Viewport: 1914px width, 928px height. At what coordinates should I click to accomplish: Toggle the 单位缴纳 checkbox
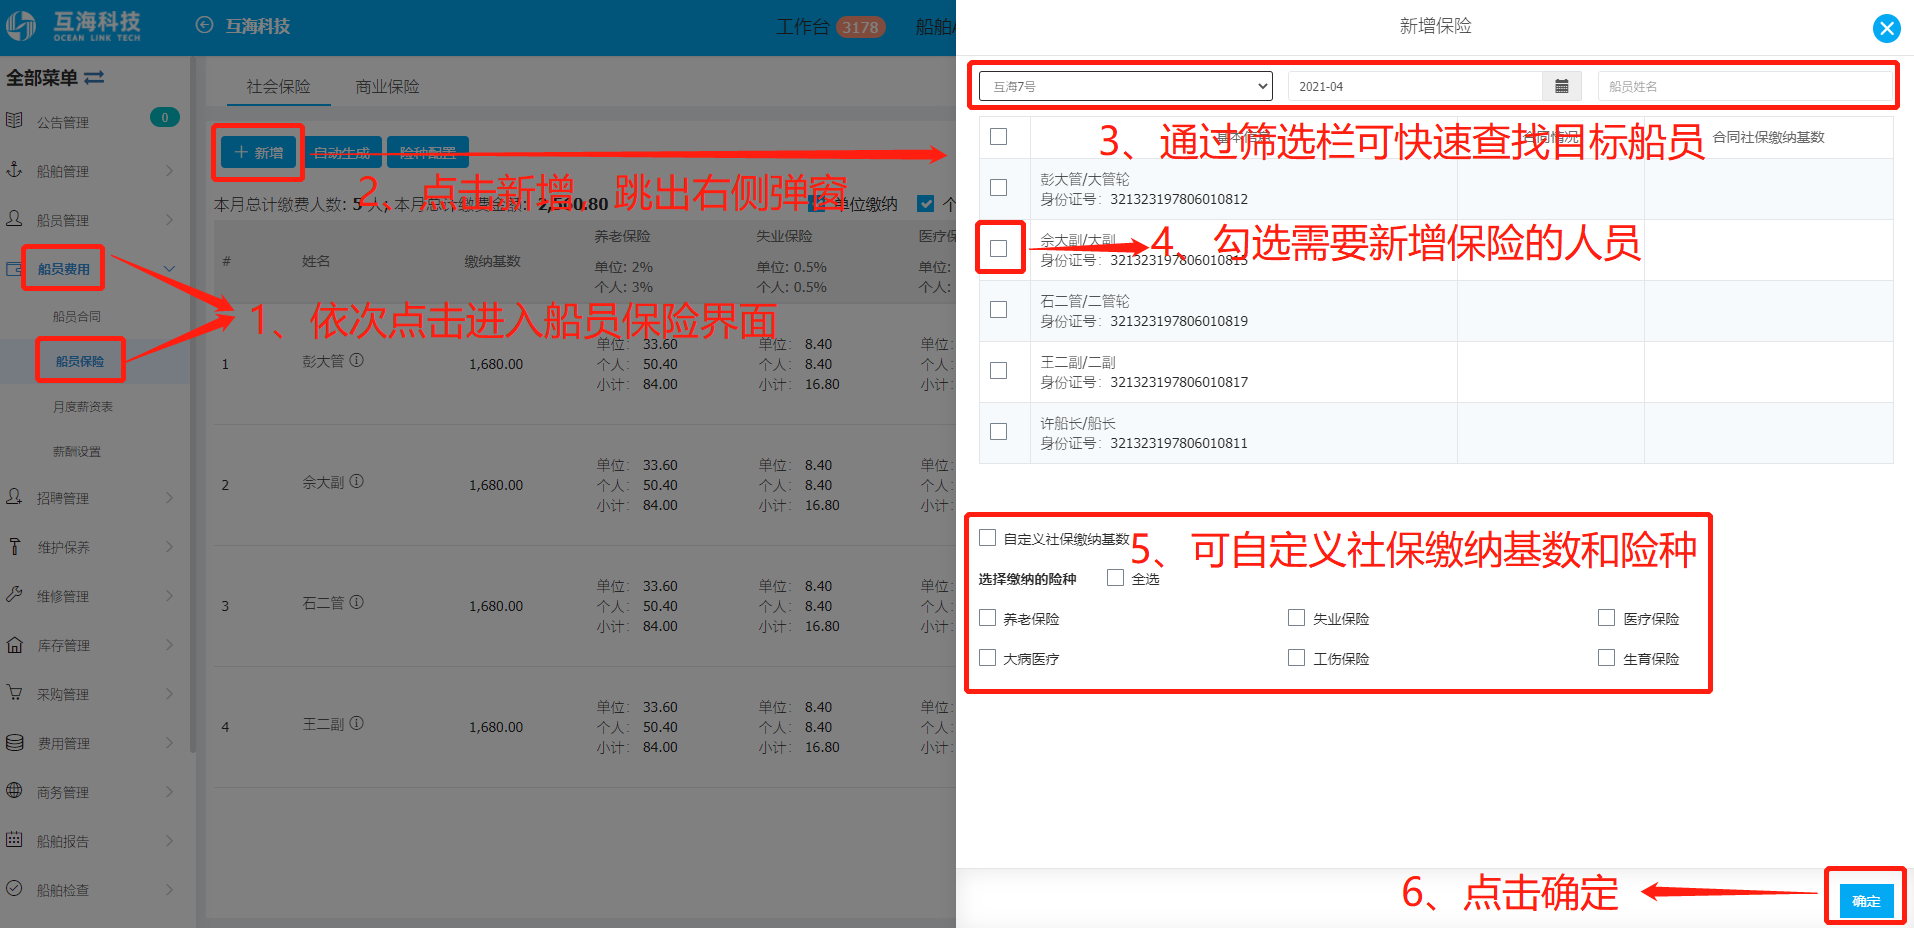(x=816, y=203)
